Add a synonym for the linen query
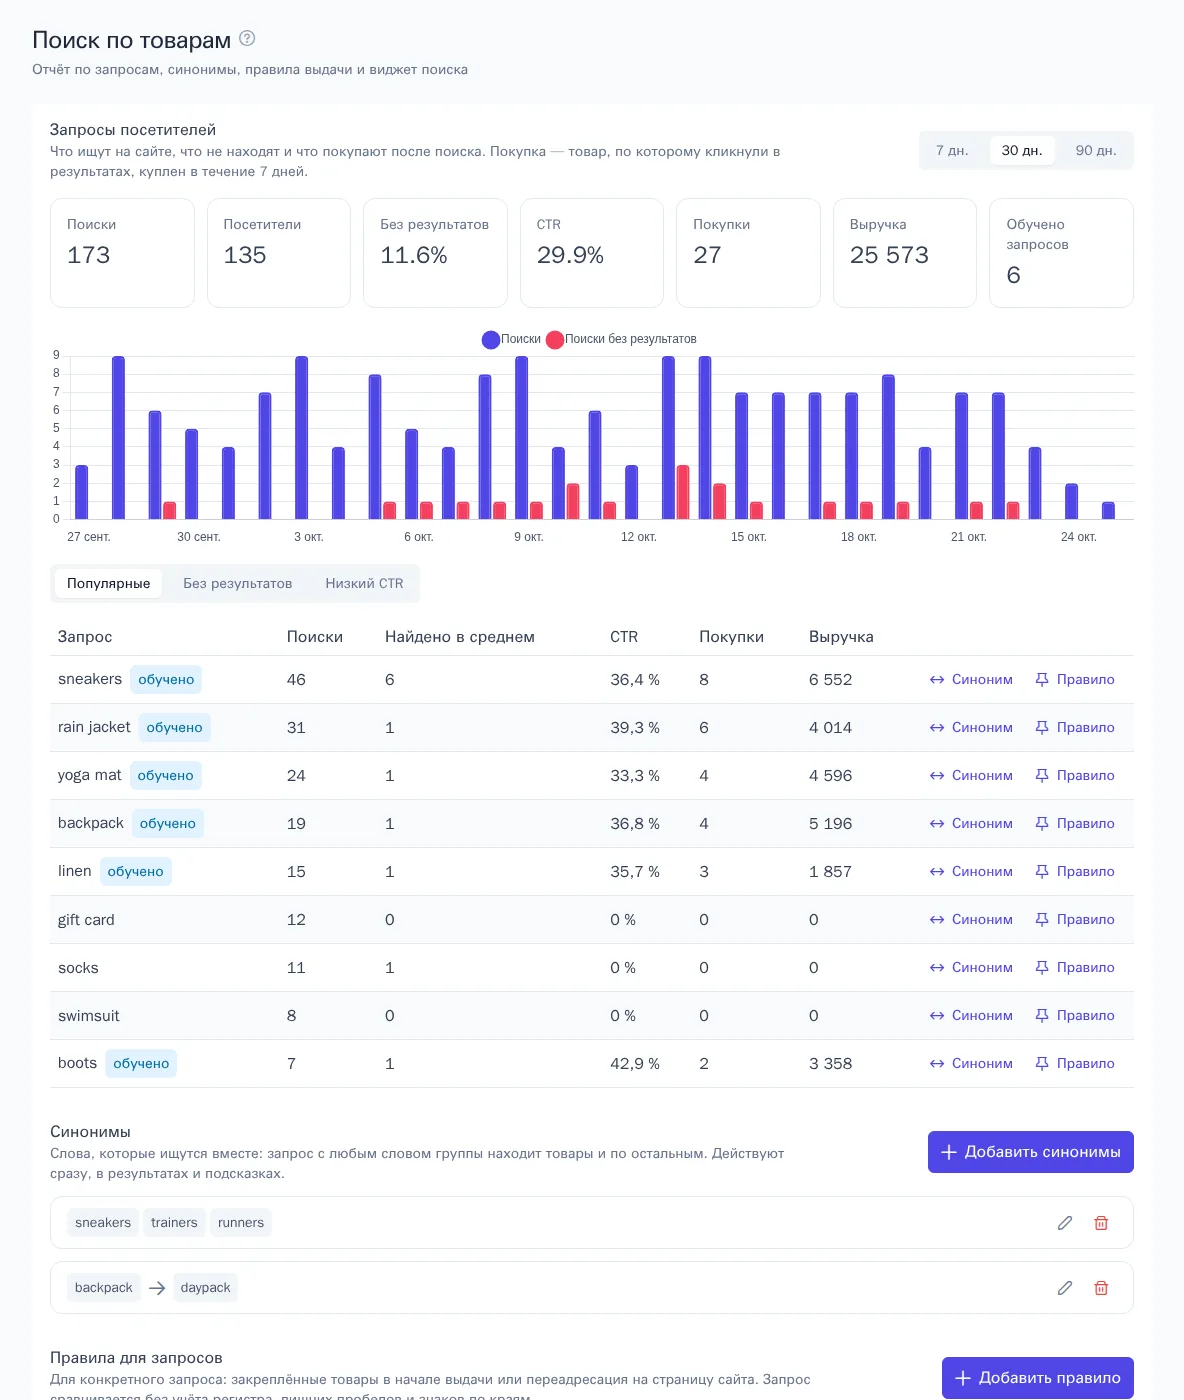The image size is (1184, 1400). click(x=971, y=872)
